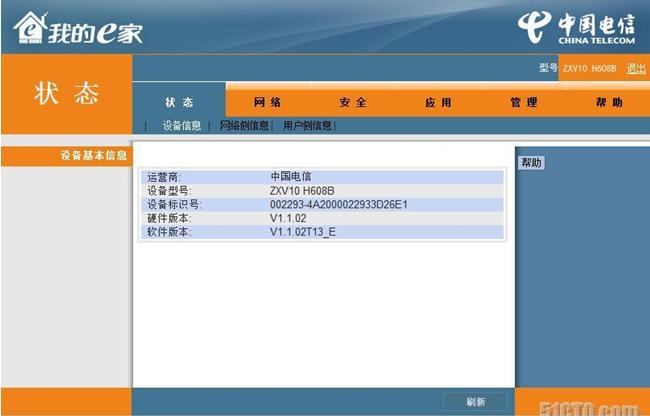Switch to 网络侧信息 submenu
The height and width of the screenshot is (416, 650).
point(244,126)
